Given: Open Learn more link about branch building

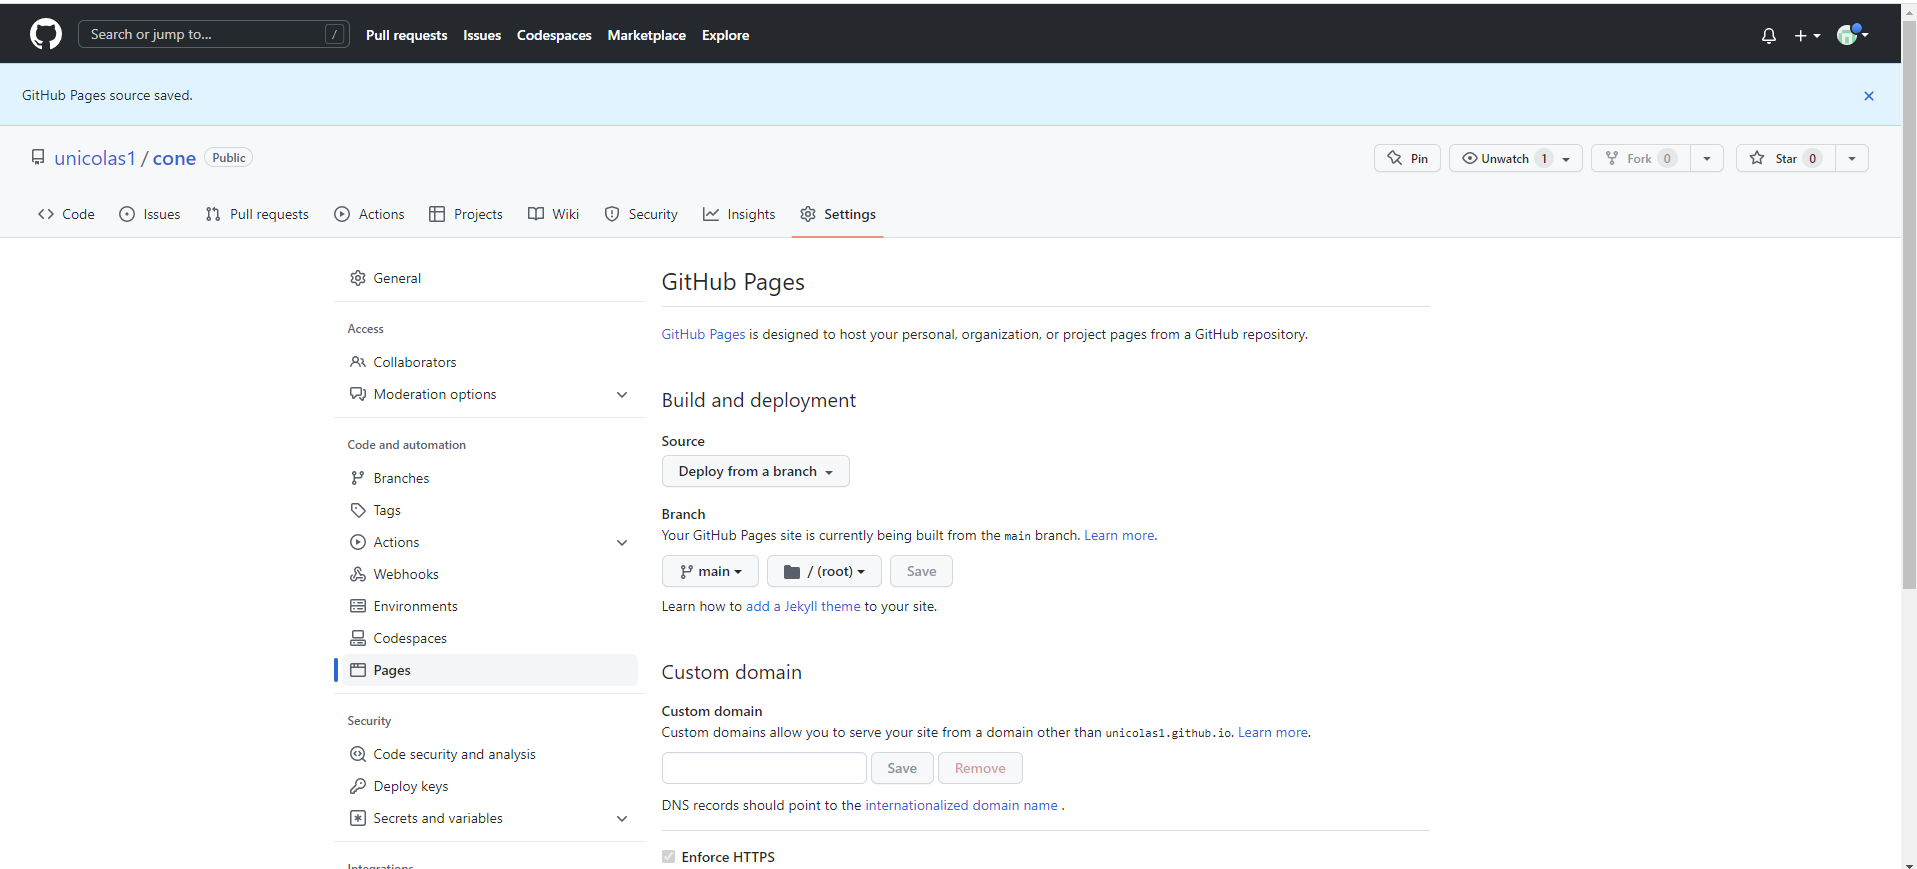Looking at the screenshot, I should [x=1119, y=535].
